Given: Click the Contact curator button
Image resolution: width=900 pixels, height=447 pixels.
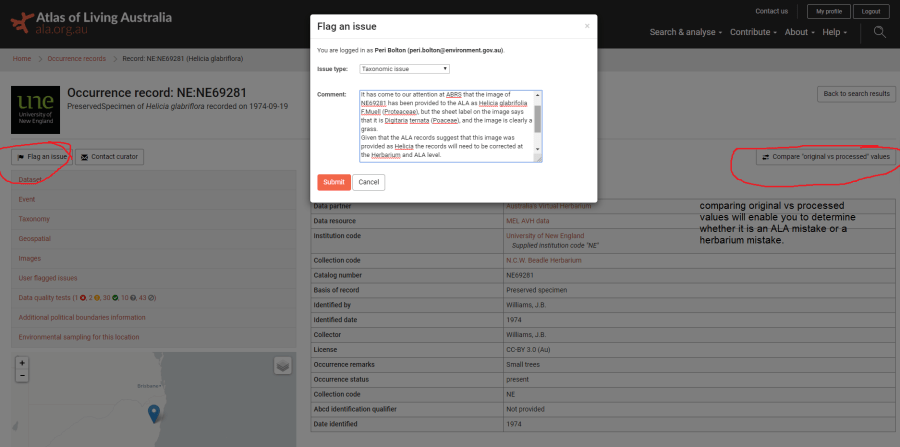Looking at the screenshot, I should tap(109, 157).
